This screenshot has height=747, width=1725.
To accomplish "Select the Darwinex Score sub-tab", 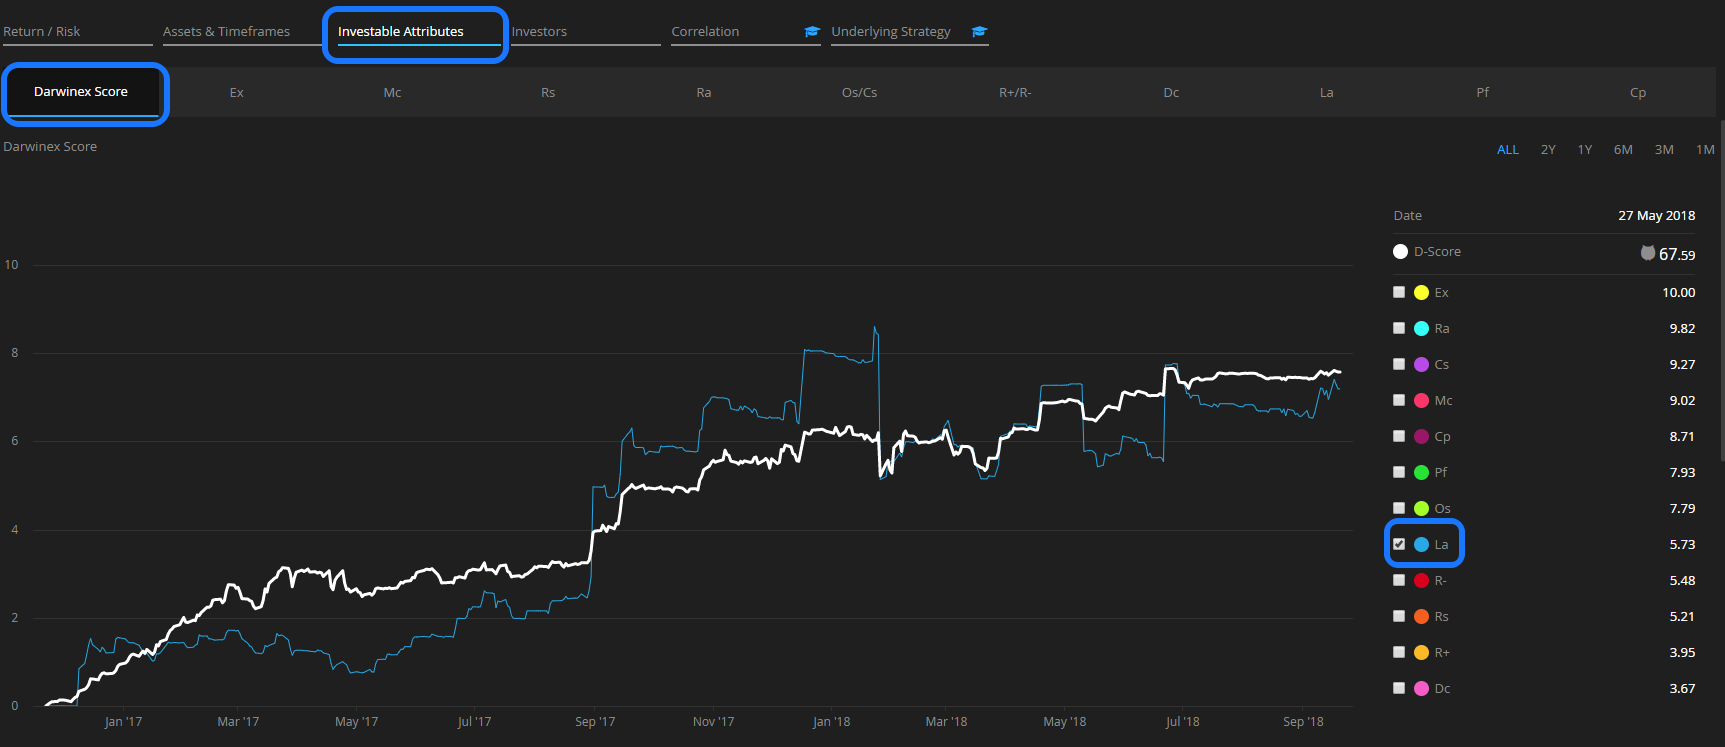I will (x=81, y=92).
